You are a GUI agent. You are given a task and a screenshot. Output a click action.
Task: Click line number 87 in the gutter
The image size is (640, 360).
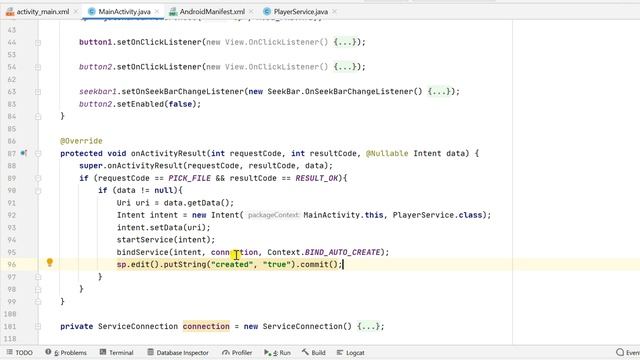11,153
